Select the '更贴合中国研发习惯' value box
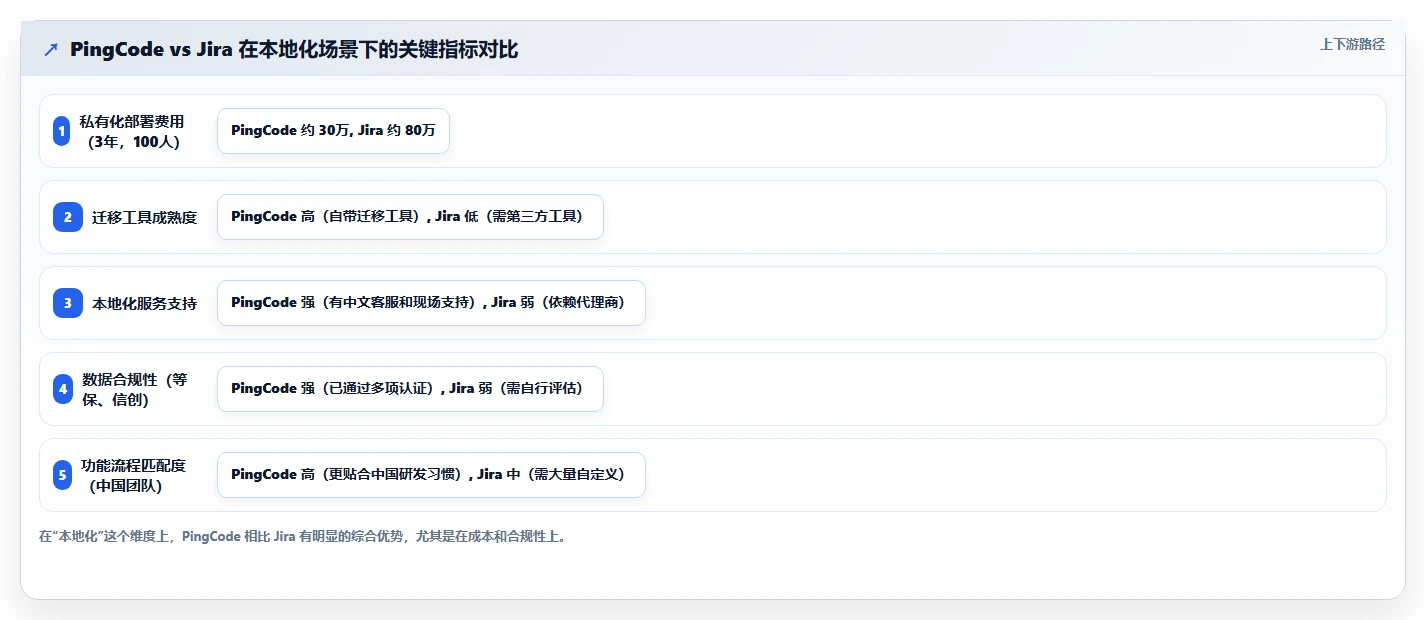Image resolution: width=1426 pixels, height=620 pixels. [431, 475]
